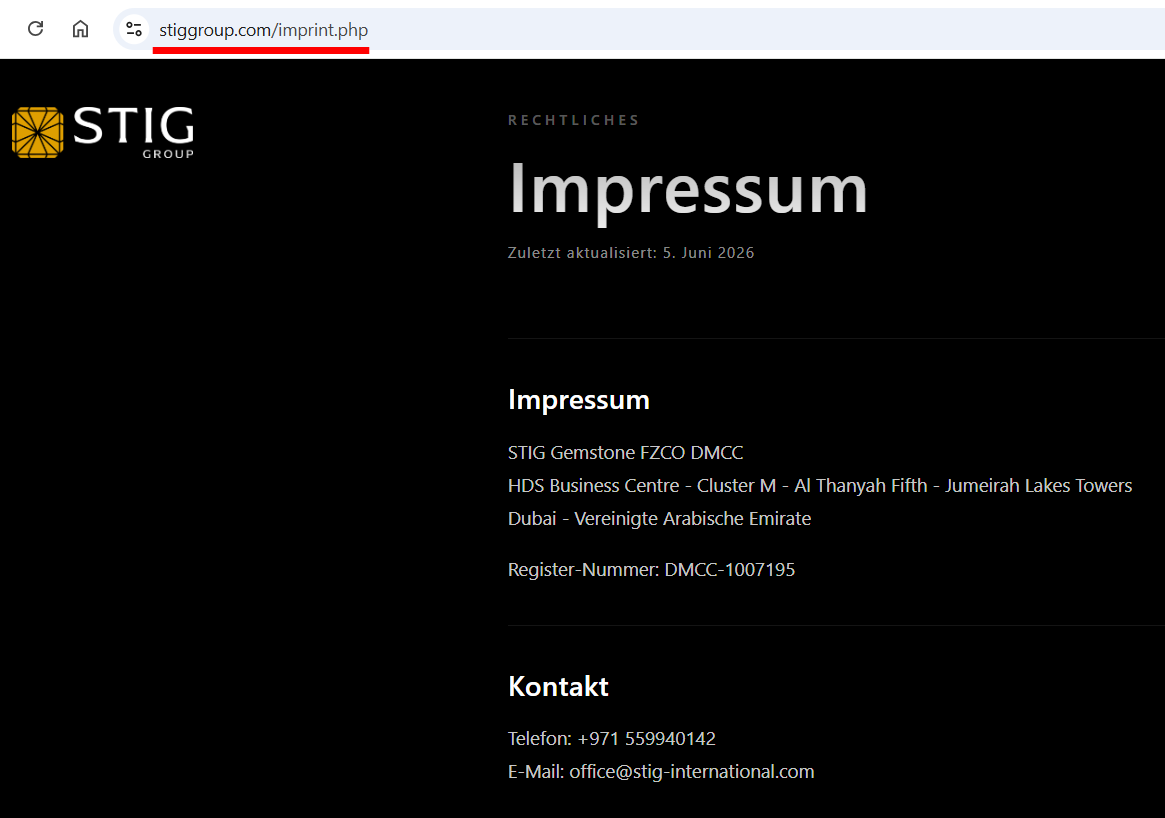Click the phone number +971 559940142

tap(646, 739)
